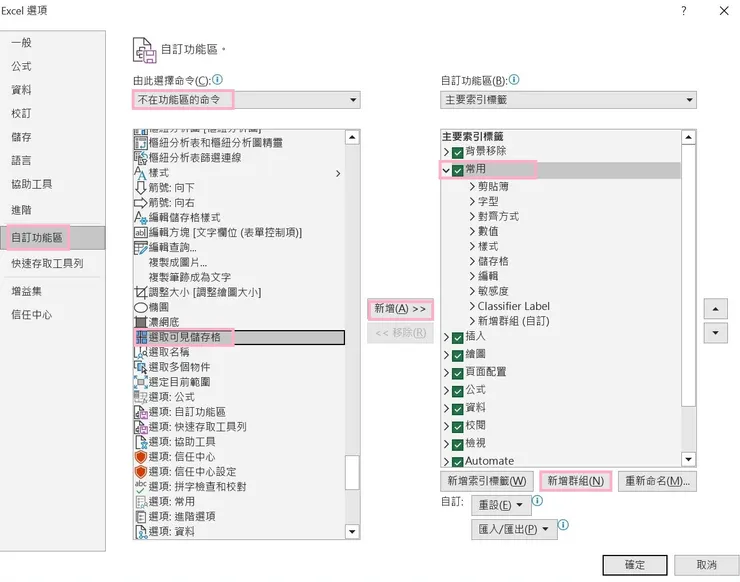Uncheck the 繪圖 tab checkbox
The width and height of the screenshot is (740, 582).
click(457, 356)
